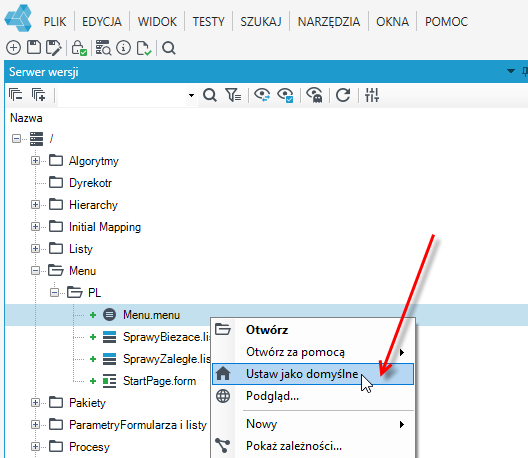Select StartPage.form in the tree
The width and height of the screenshot is (528, 458).
coord(159,381)
